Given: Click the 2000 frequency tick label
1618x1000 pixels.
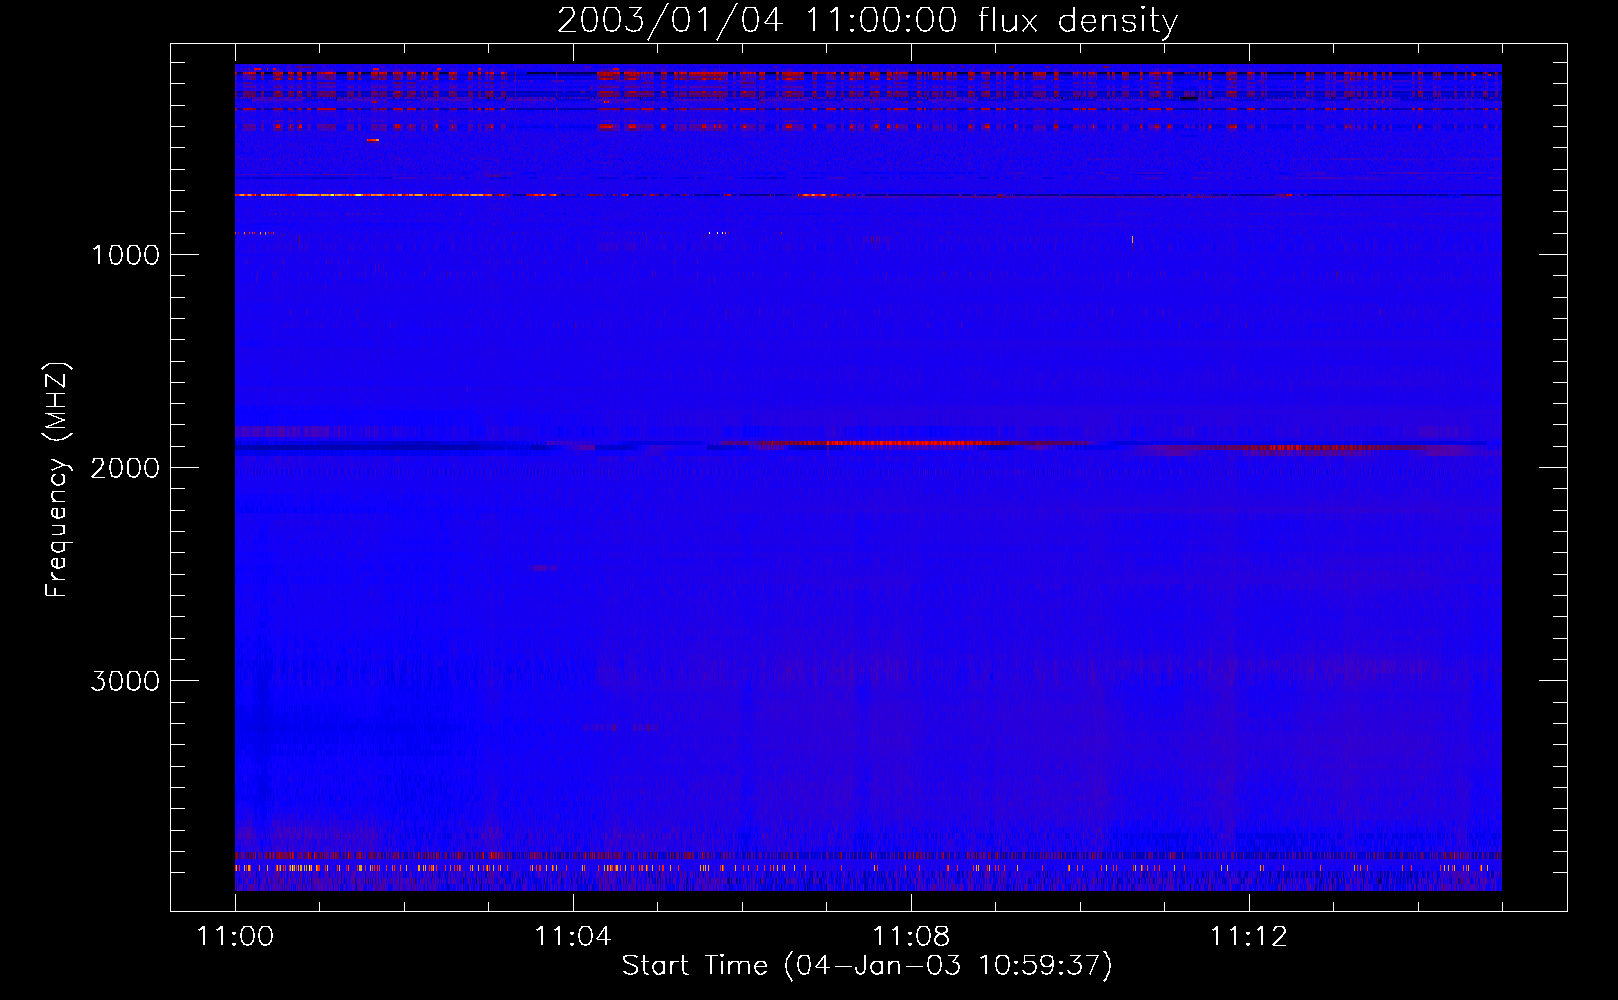Looking at the screenshot, I should point(125,468).
